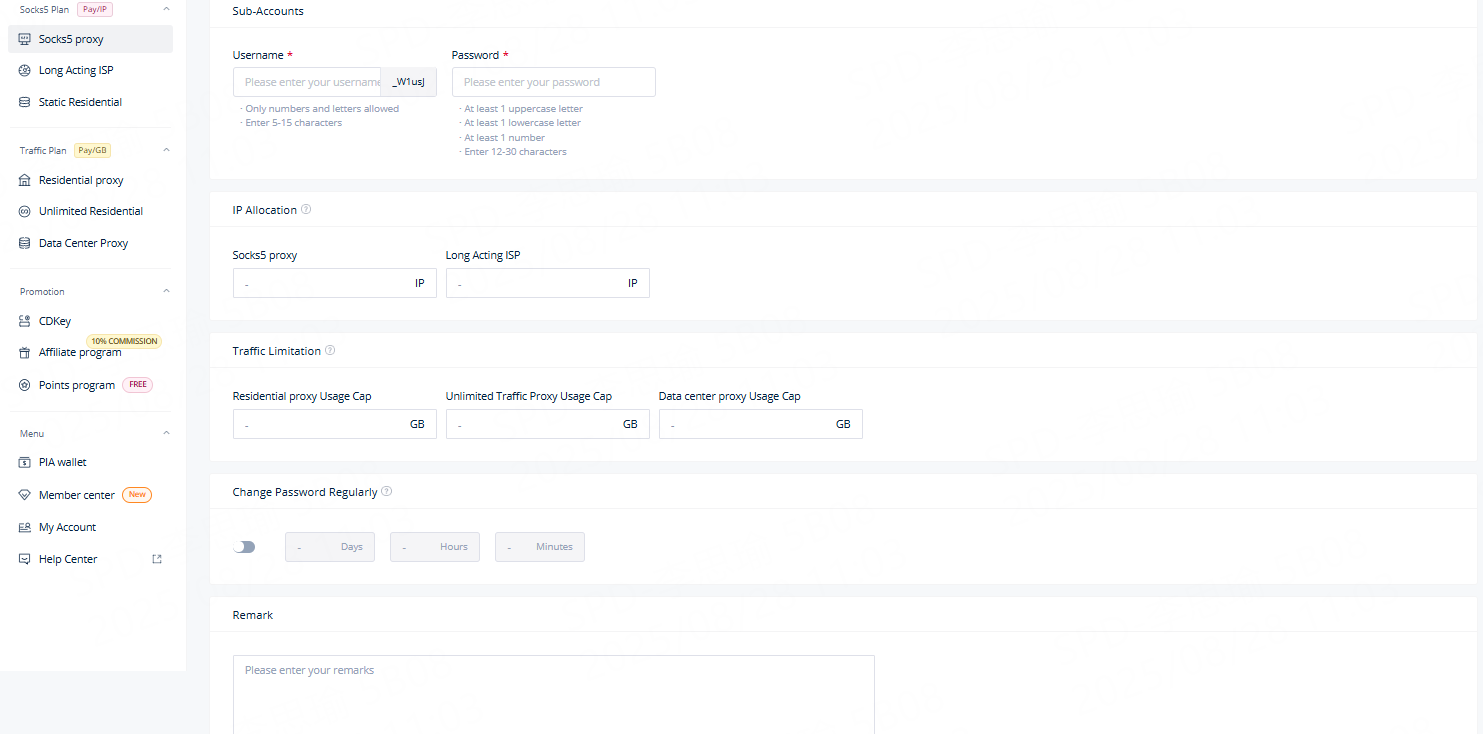Collapse the Promotion section chevron

point(166,291)
